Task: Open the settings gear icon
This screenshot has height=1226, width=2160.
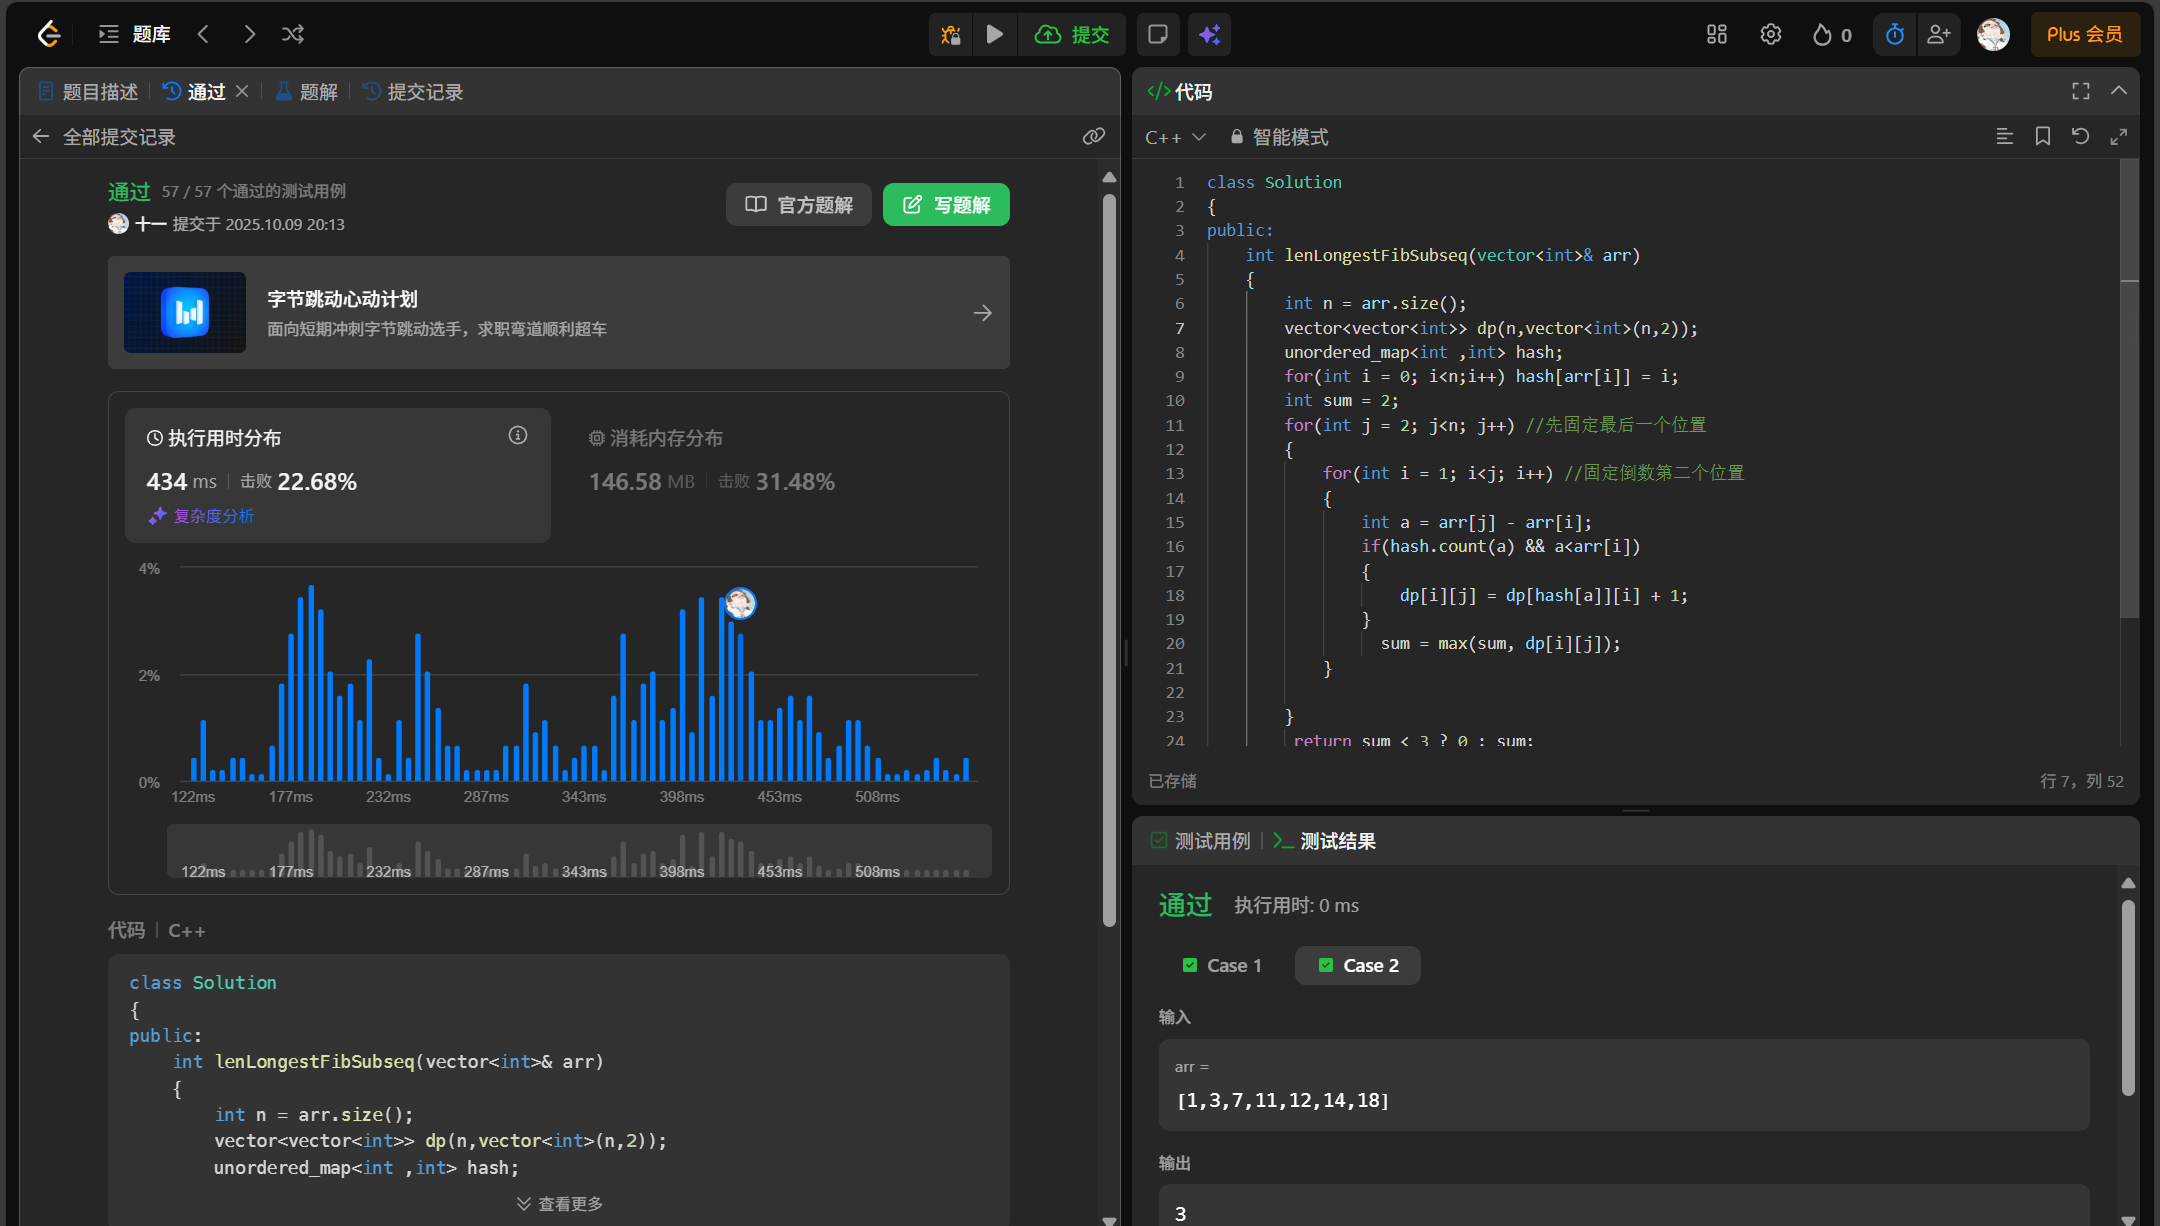Action: click(1770, 35)
